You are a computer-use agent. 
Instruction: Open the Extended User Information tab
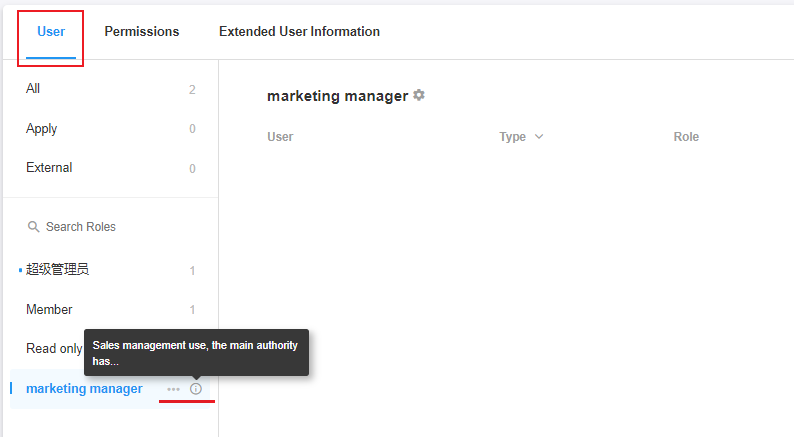point(299,32)
